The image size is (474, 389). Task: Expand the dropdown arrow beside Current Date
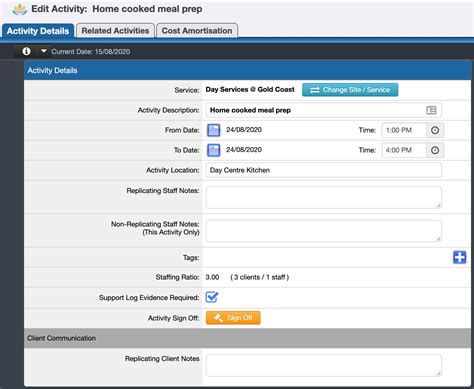[44, 51]
